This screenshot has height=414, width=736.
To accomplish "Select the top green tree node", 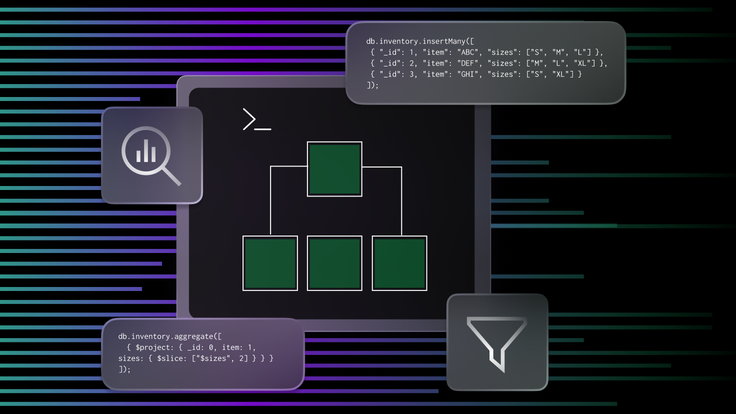I will pyautogui.click(x=335, y=169).
